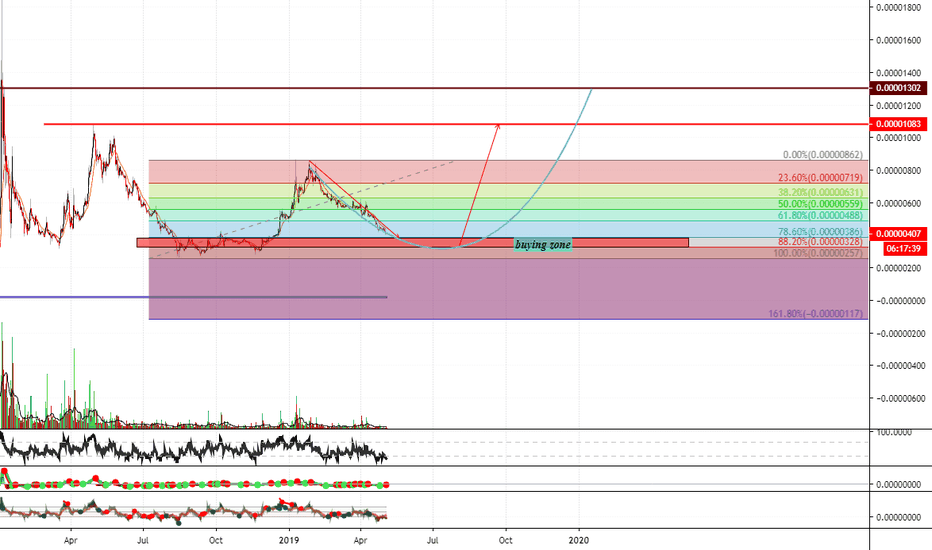Click the 100.0000 oscillator scale label
This screenshot has width=932, height=550.
tap(893, 432)
